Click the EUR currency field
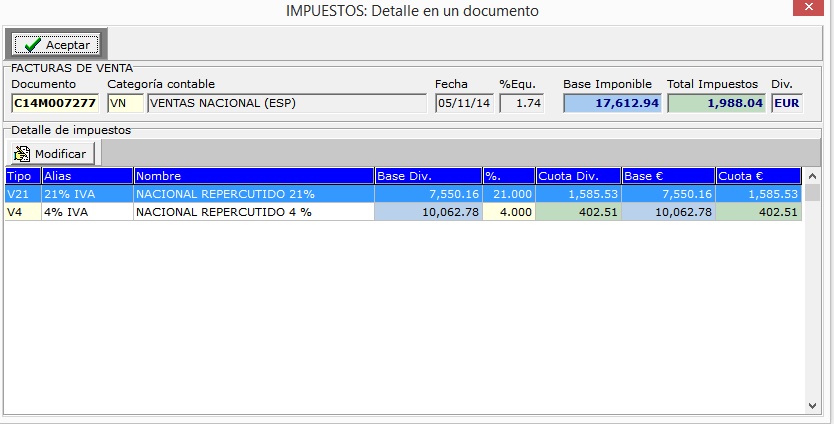The width and height of the screenshot is (834, 424). tap(786, 103)
